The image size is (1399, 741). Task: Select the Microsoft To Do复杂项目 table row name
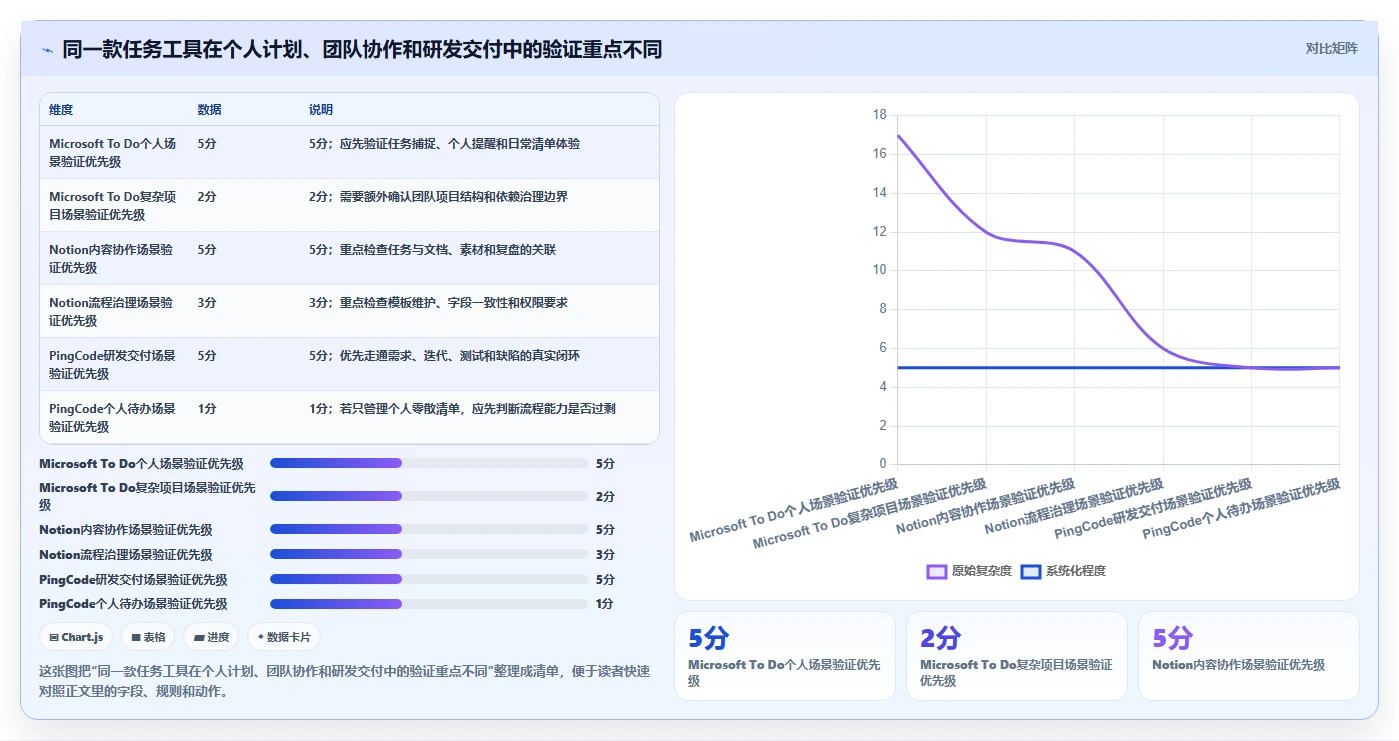(113, 205)
